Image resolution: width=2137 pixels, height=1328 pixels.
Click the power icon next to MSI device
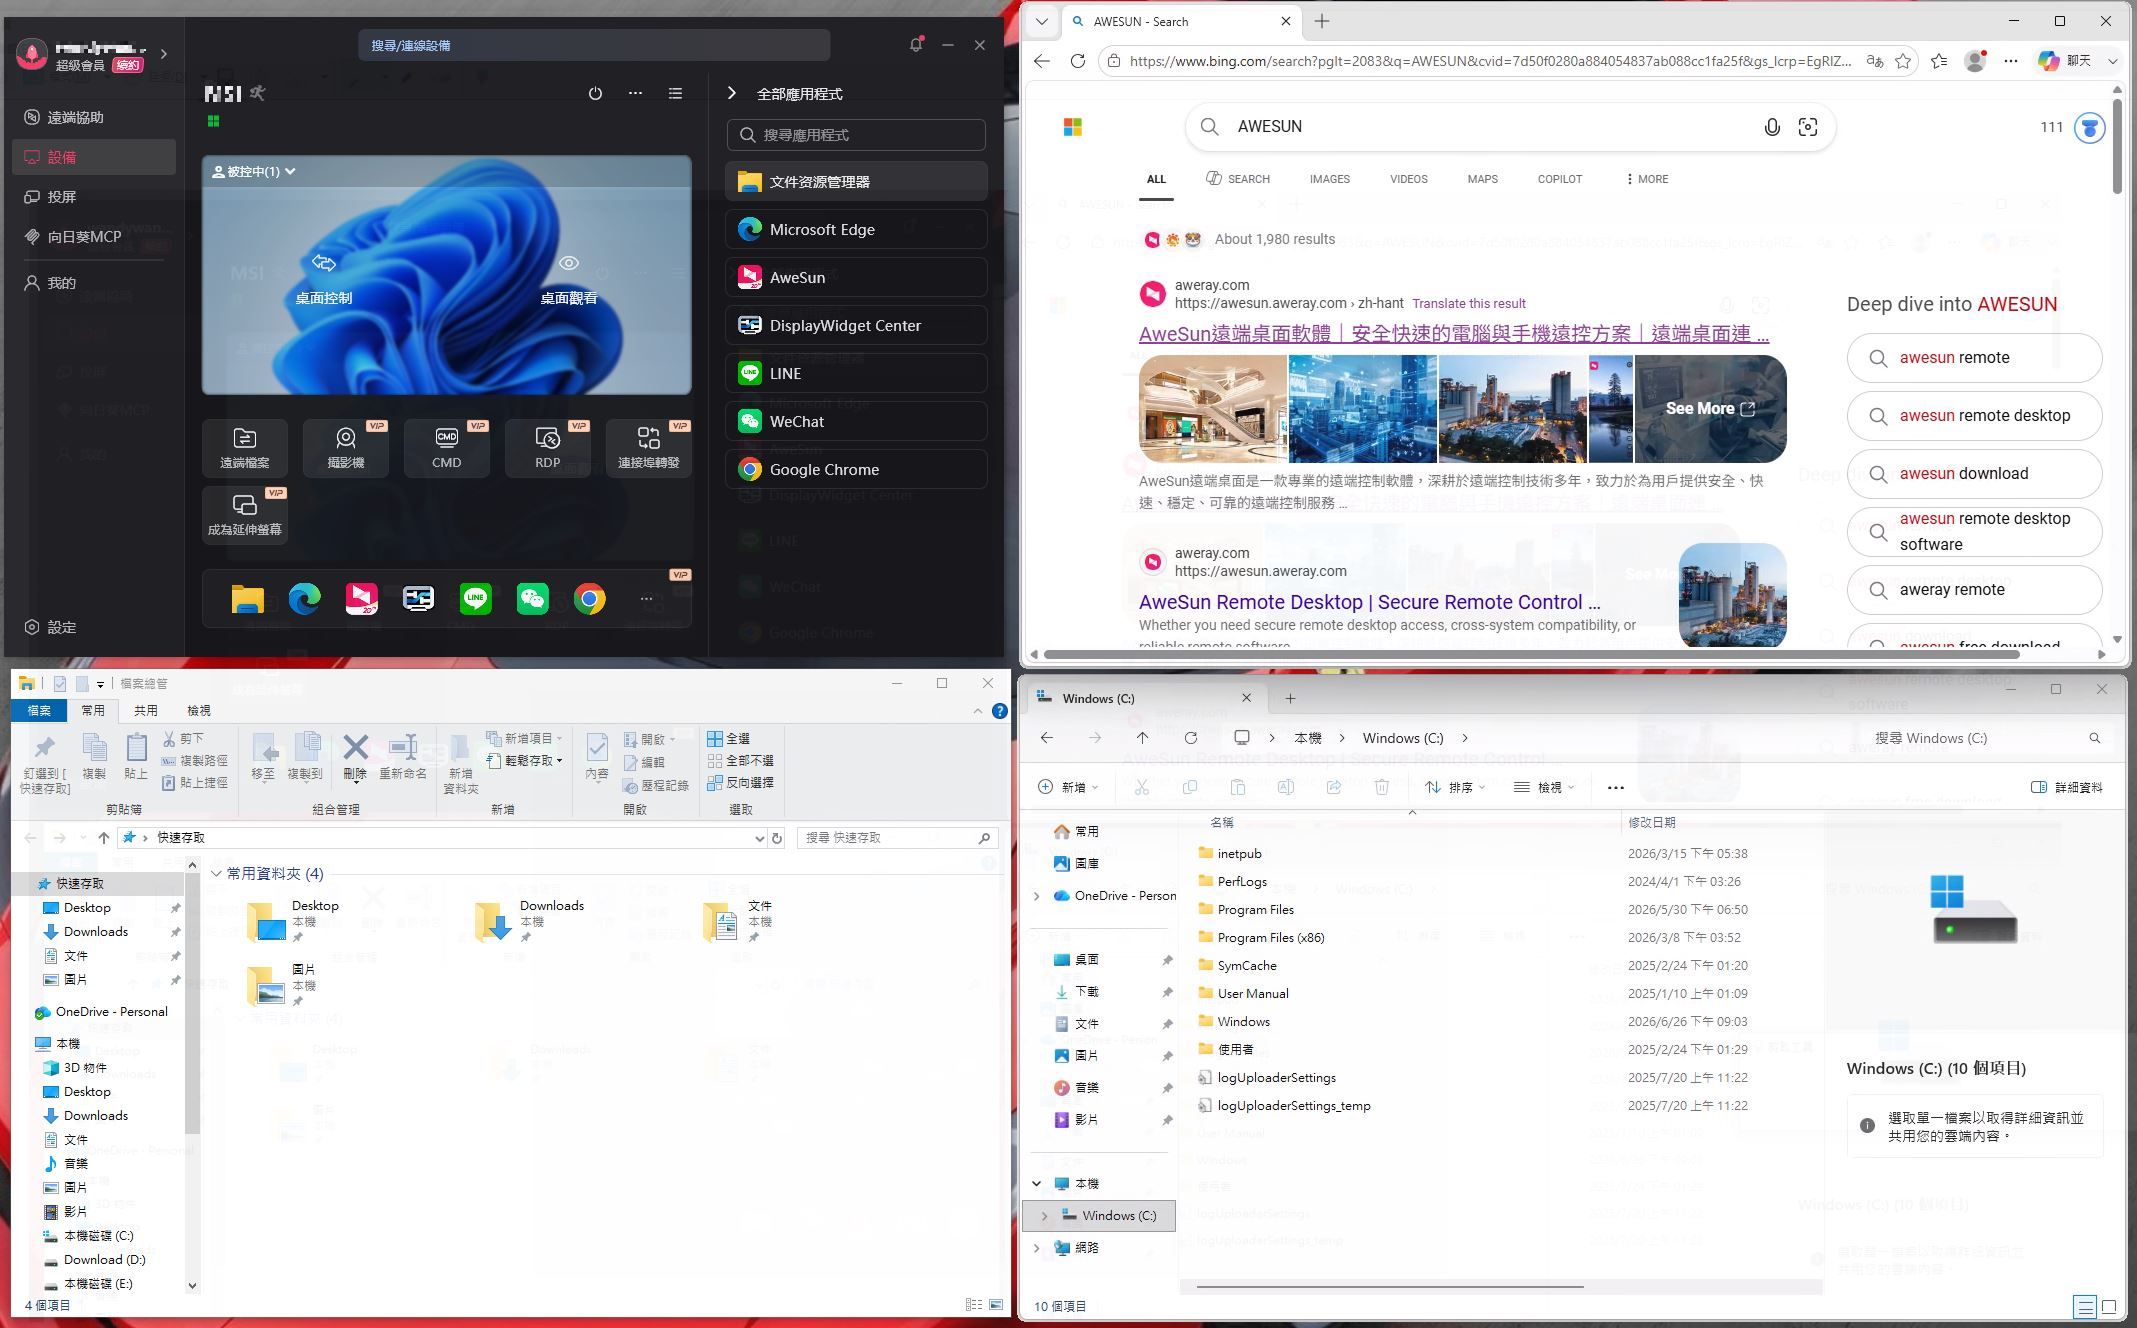(595, 93)
